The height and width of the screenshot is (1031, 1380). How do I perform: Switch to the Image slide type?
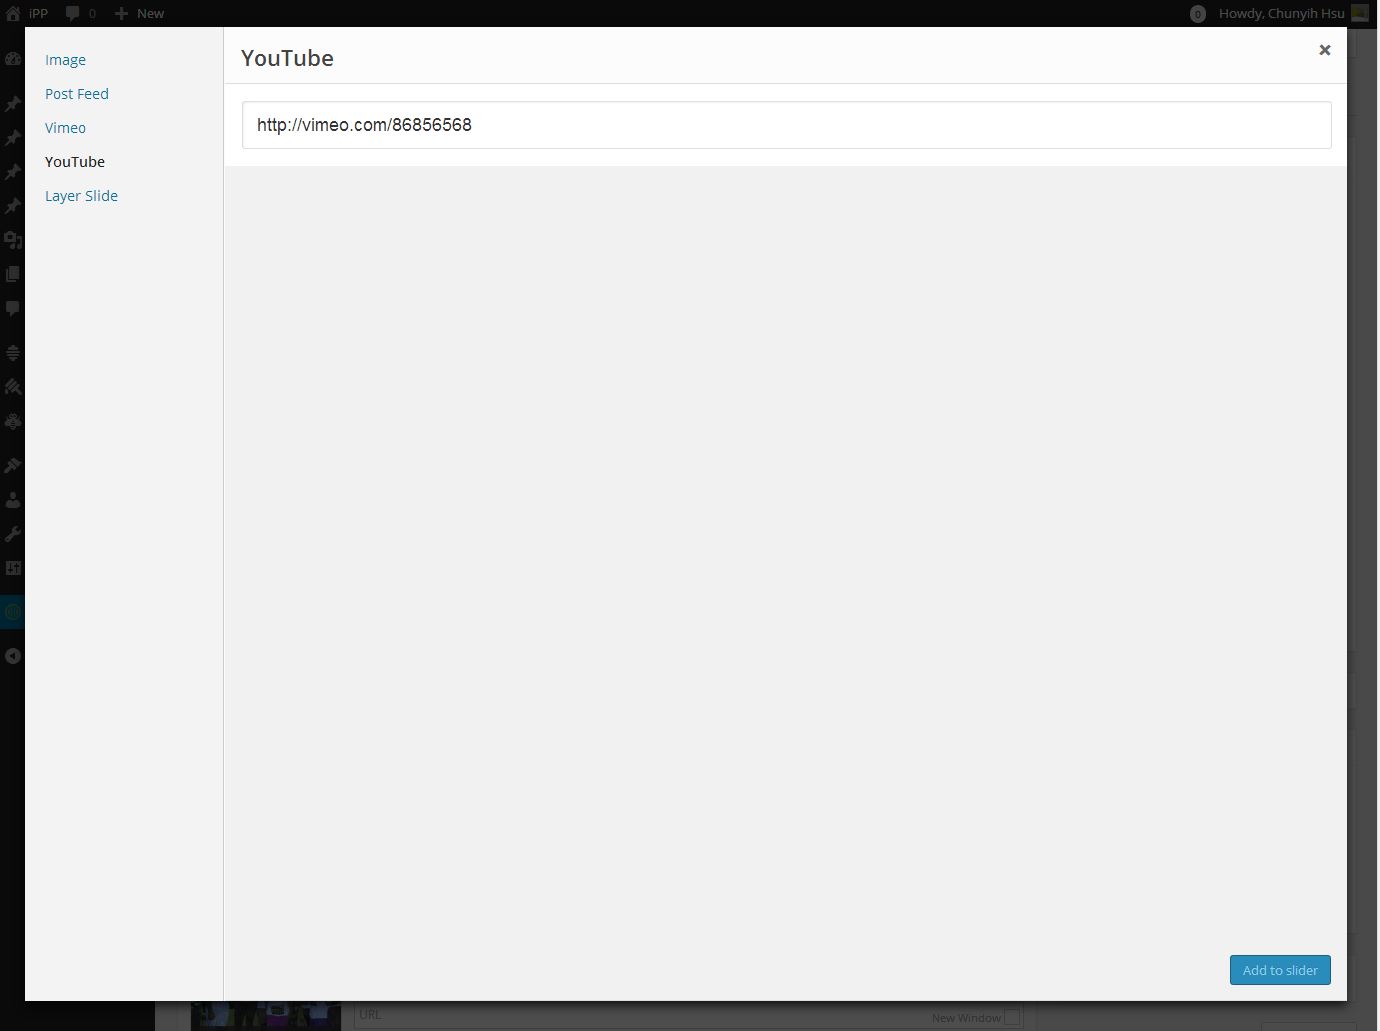pyautogui.click(x=65, y=60)
